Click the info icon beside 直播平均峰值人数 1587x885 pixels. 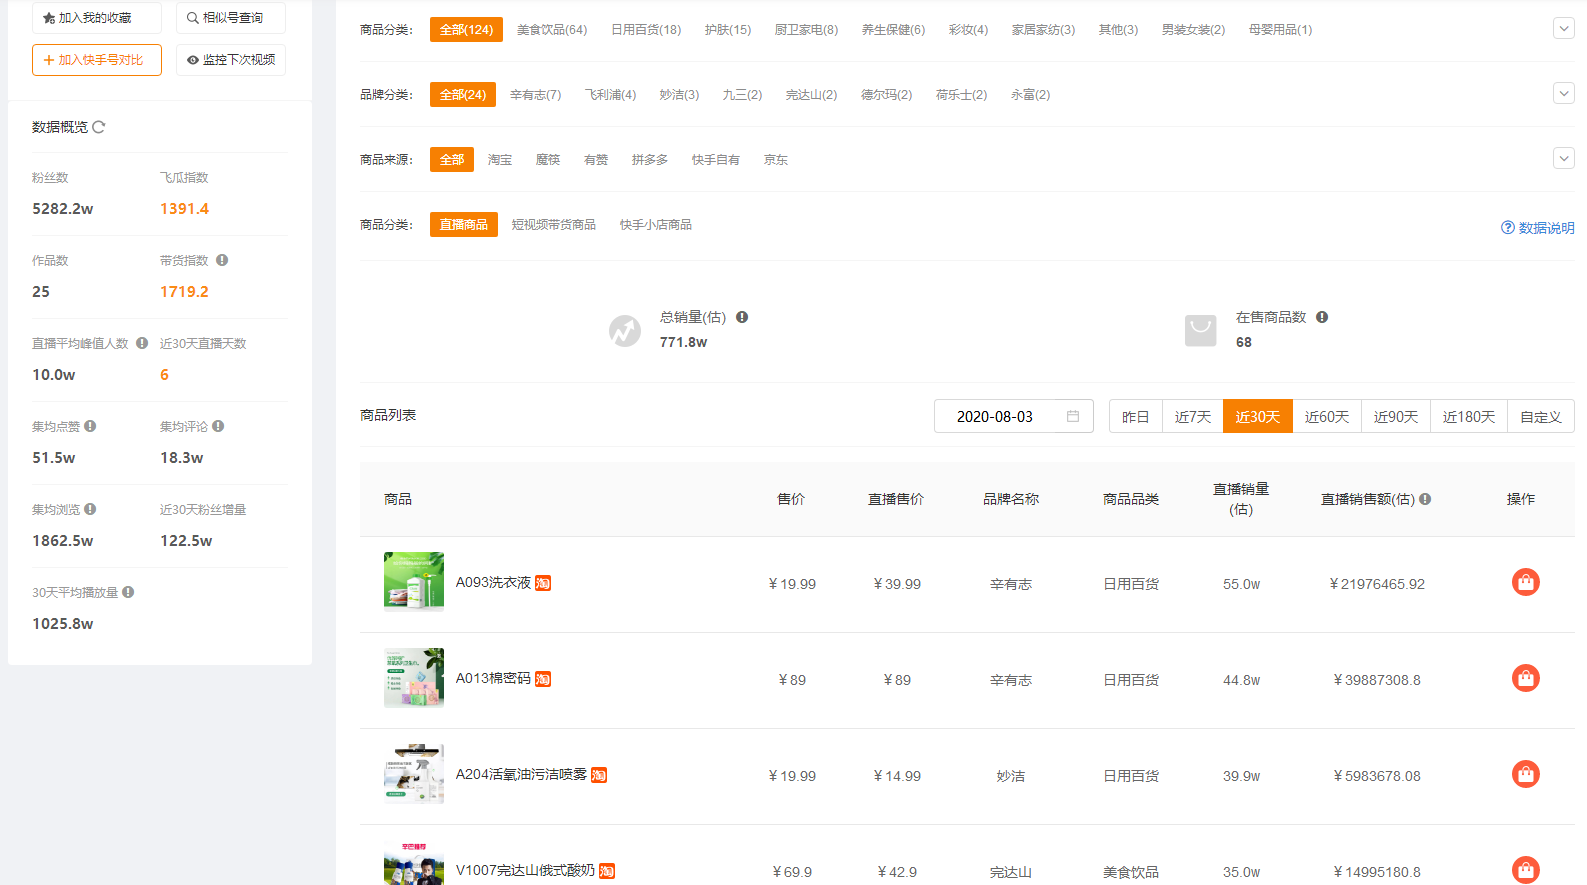click(142, 343)
